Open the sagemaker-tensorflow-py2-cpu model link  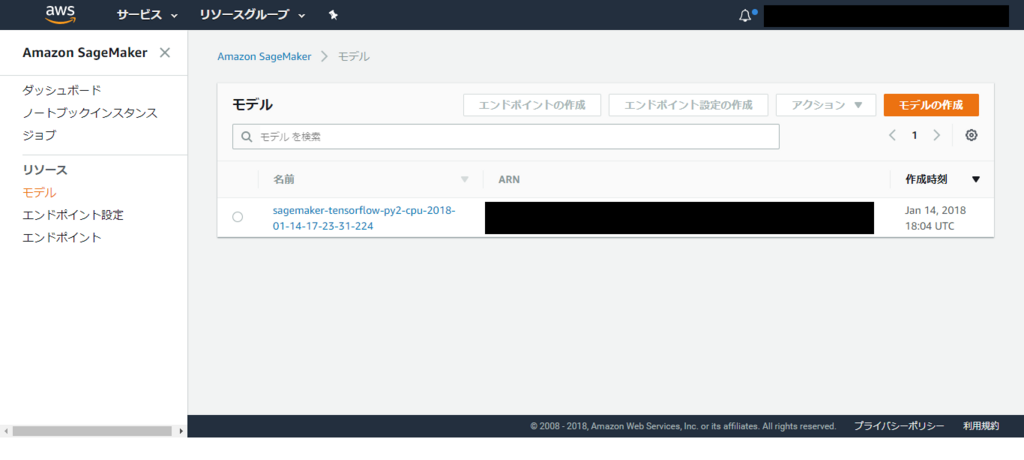(364, 218)
